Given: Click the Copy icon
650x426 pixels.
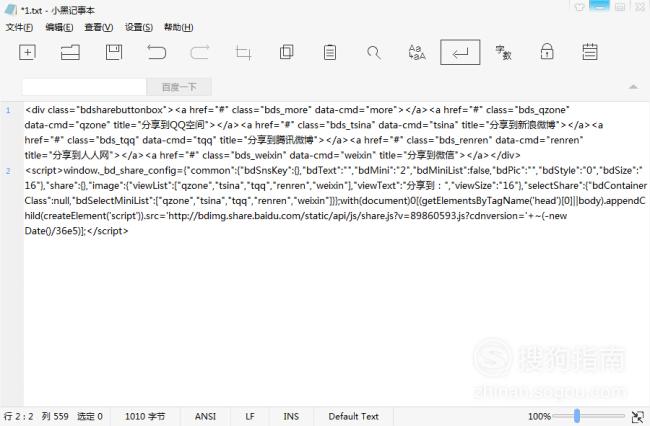Looking at the screenshot, I should click(x=286, y=52).
